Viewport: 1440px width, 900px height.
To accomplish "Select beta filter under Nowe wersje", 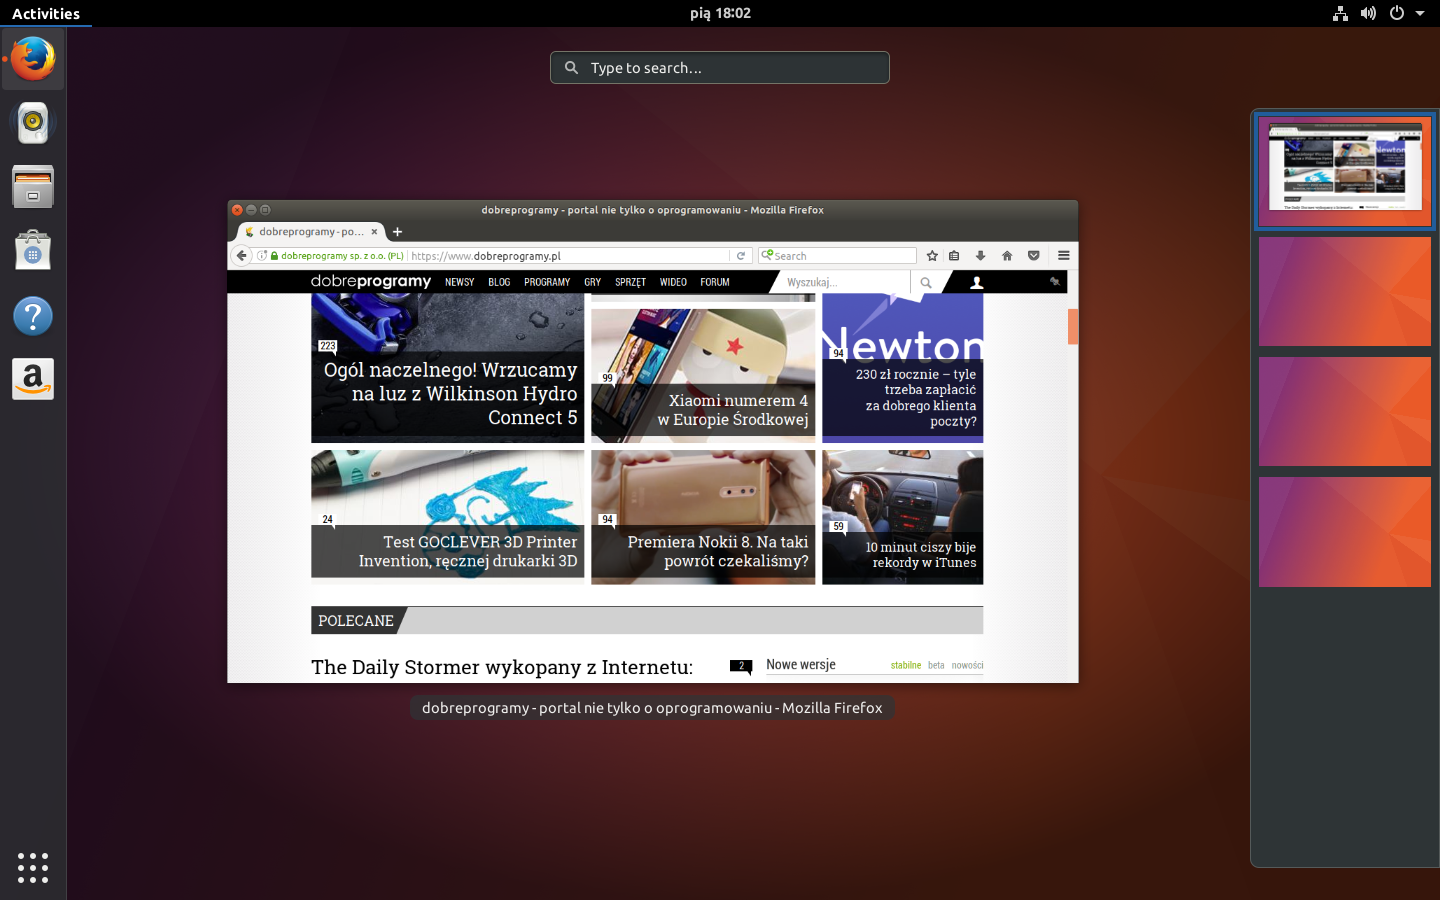I will tap(936, 665).
